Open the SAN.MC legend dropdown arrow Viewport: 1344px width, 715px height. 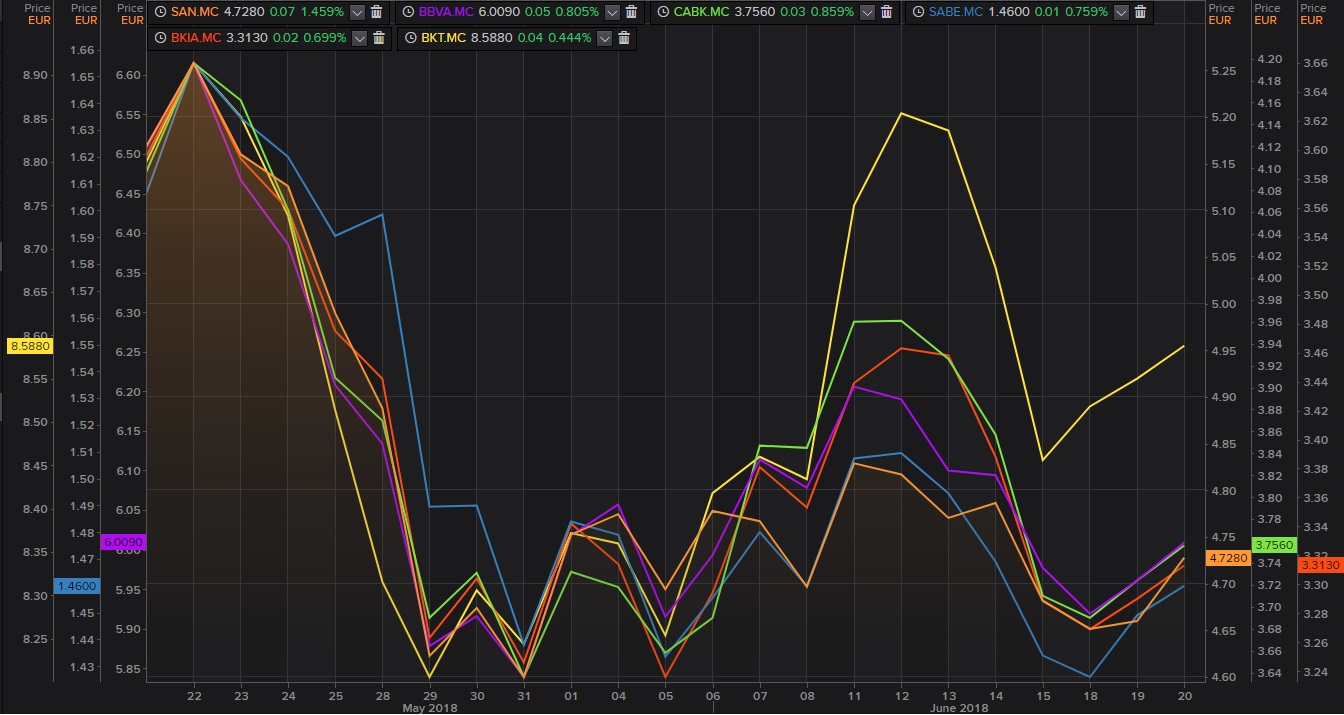point(358,12)
